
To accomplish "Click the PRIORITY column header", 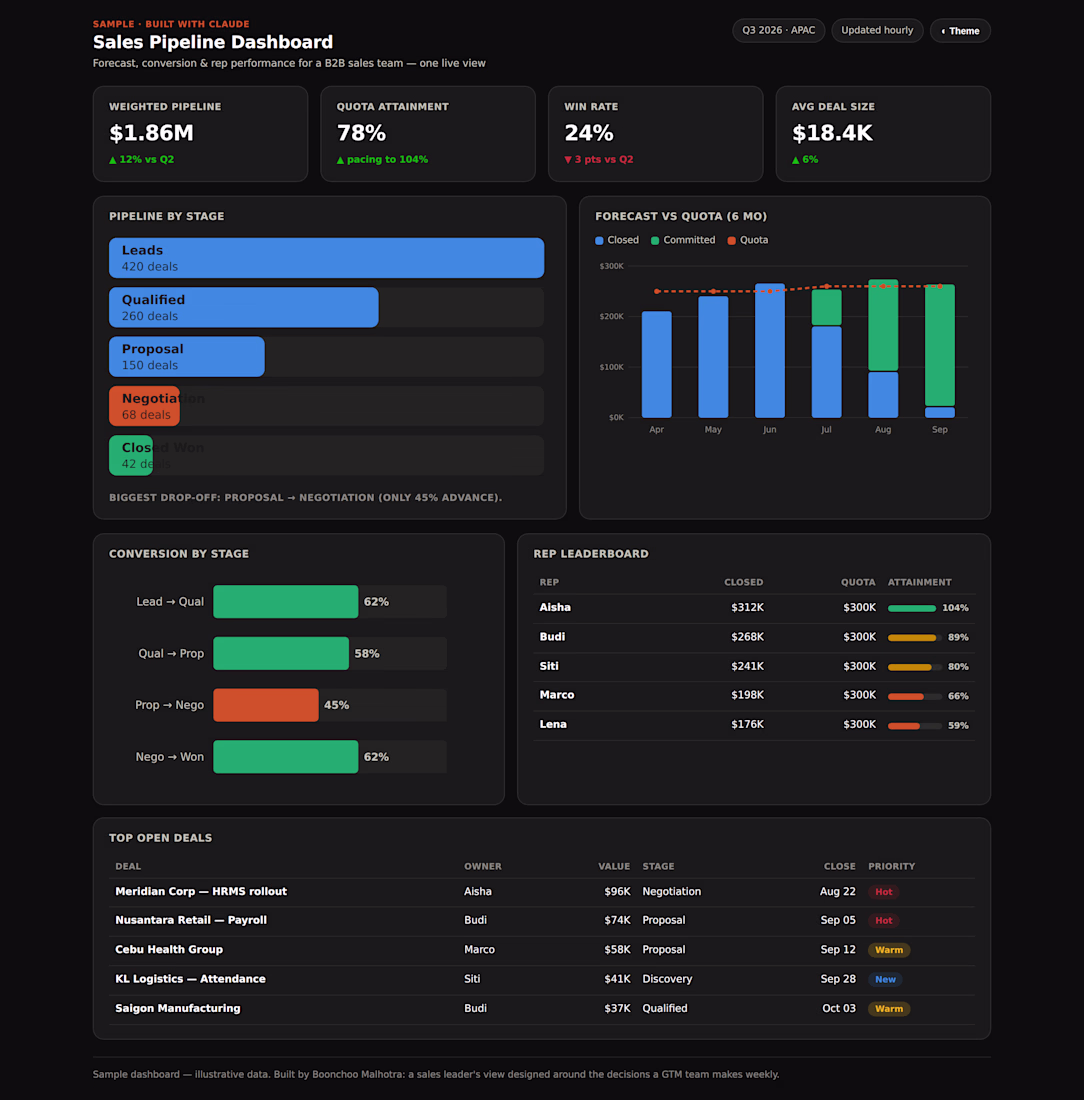I will 892,866.
